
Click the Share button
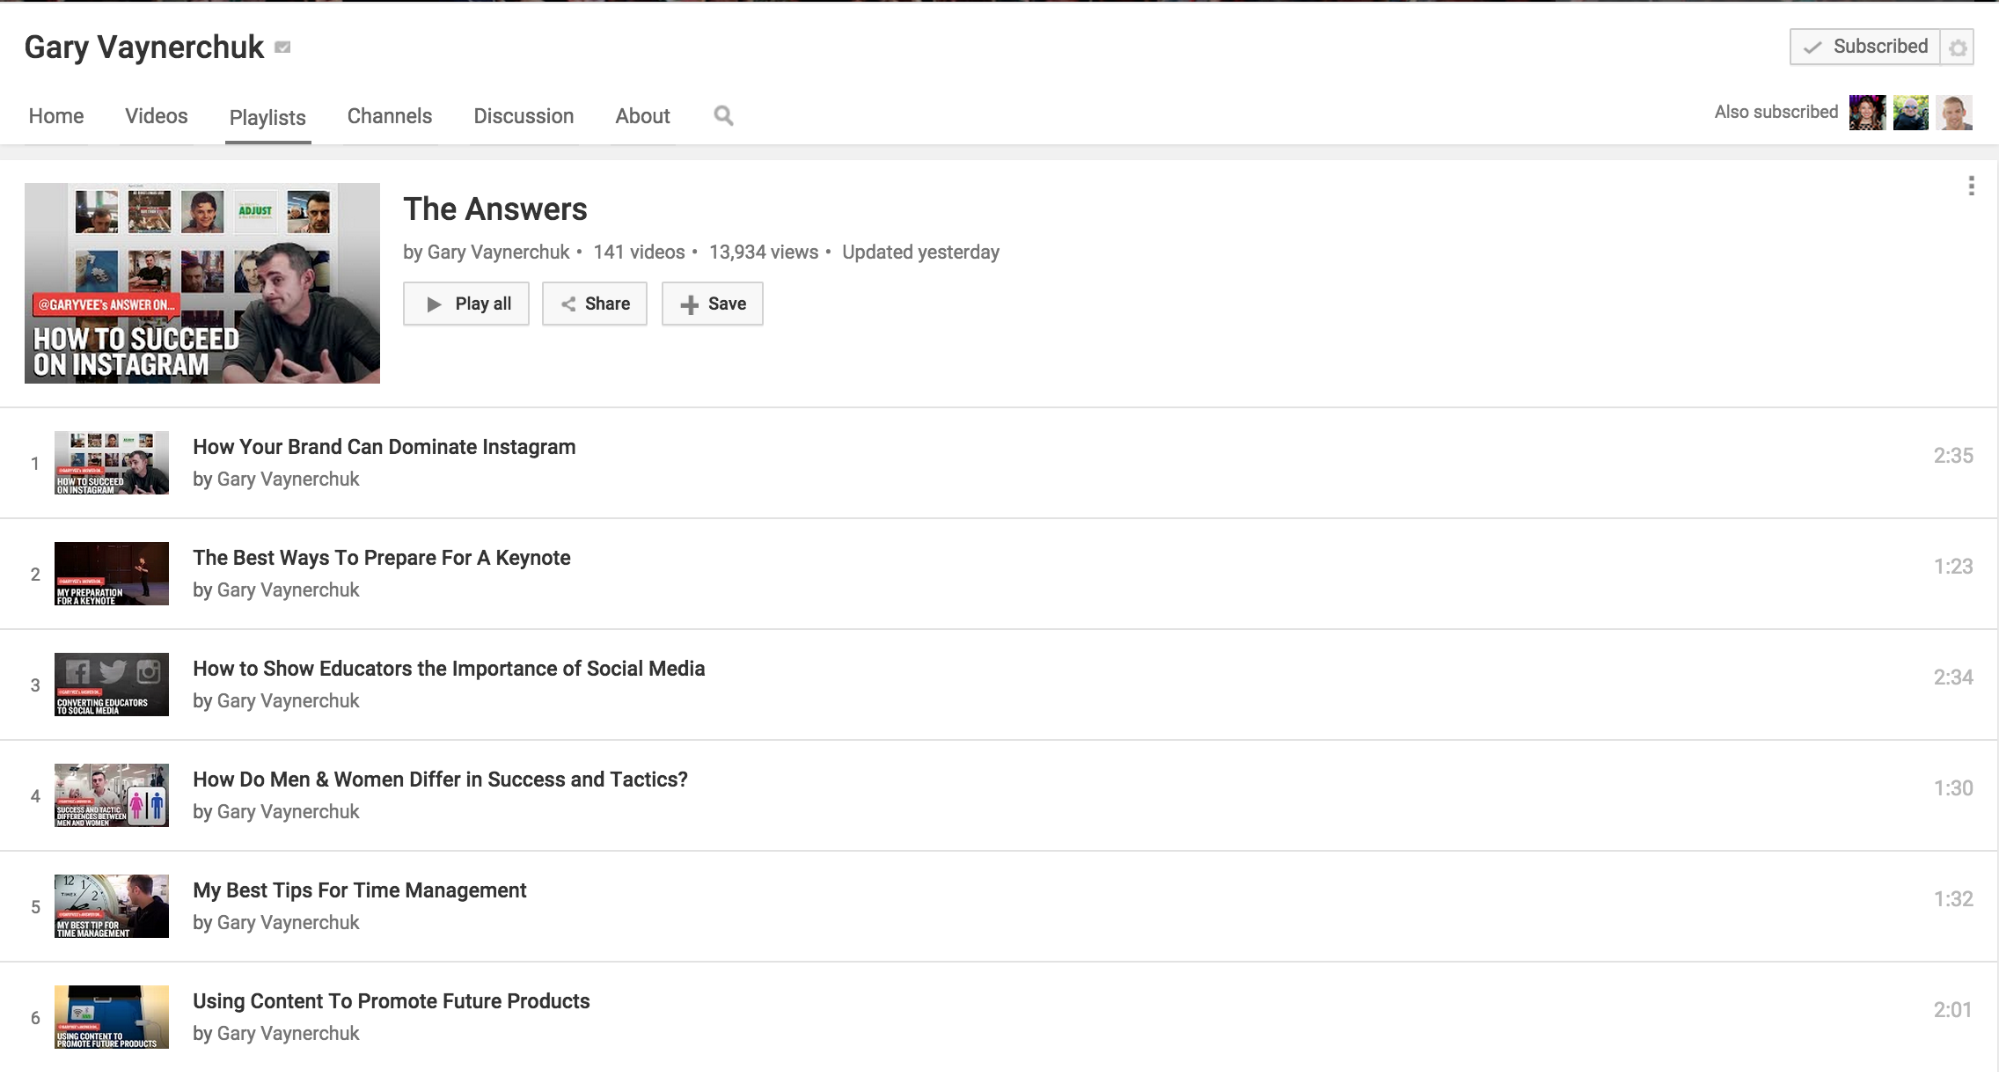(595, 304)
